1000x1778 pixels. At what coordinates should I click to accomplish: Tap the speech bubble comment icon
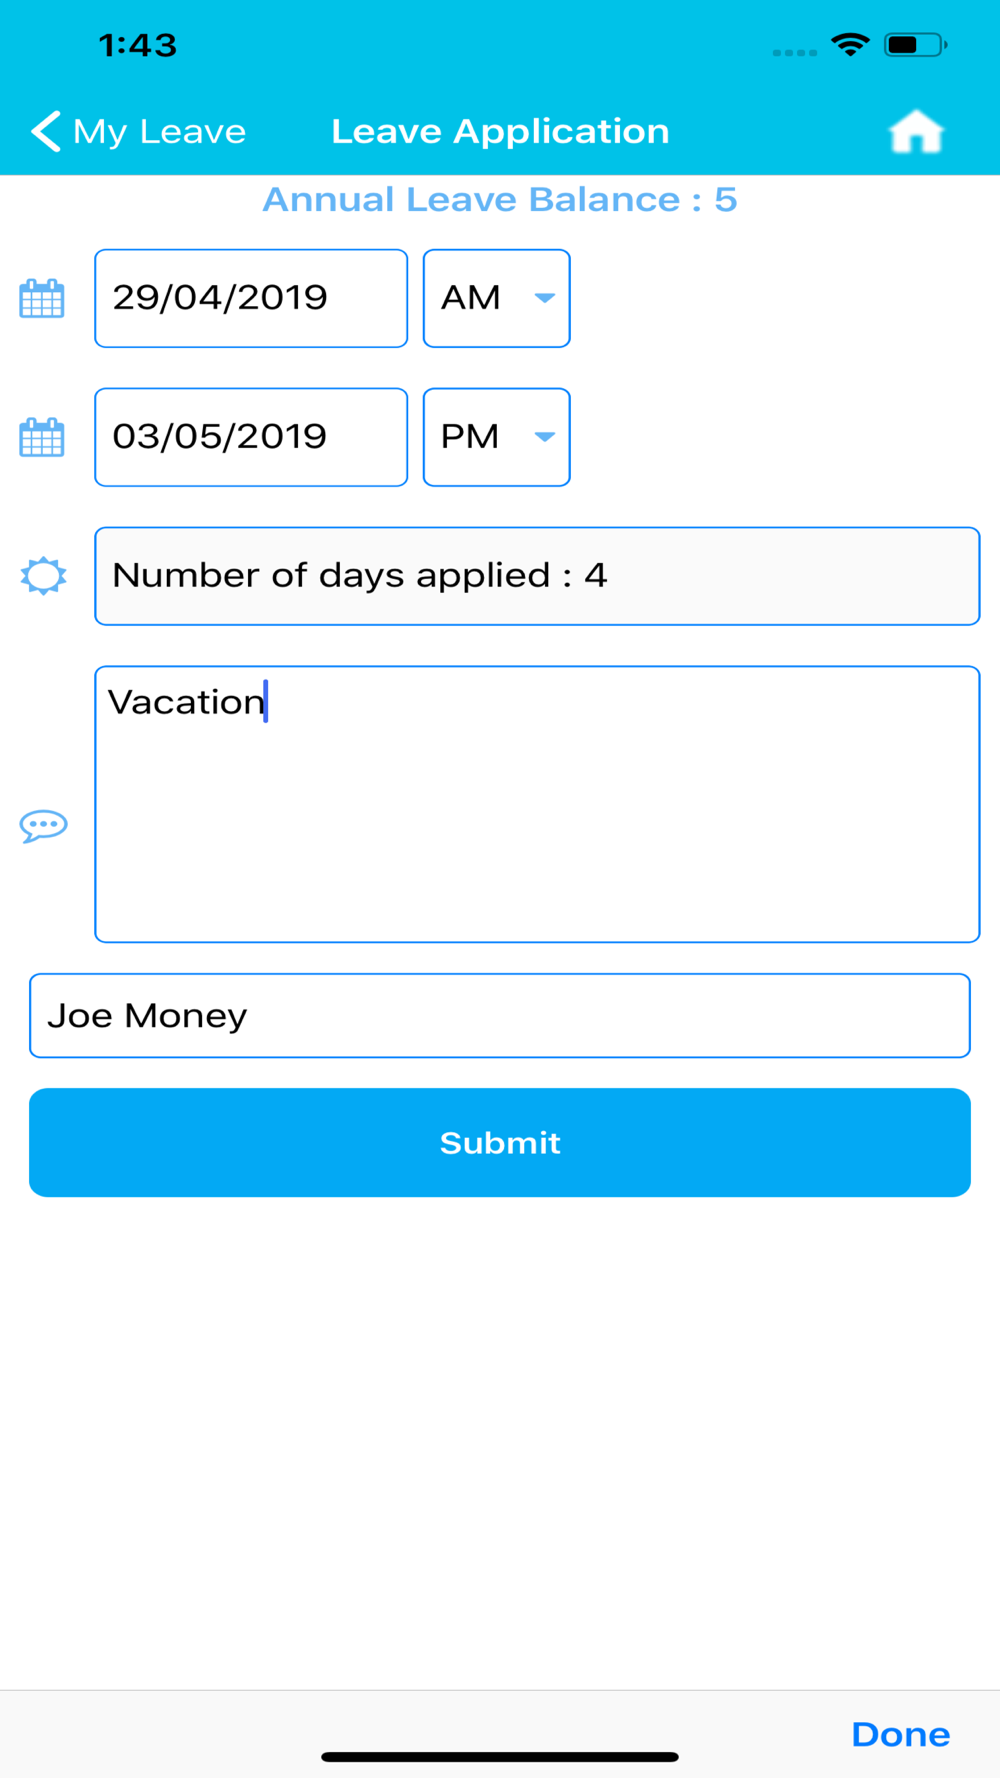coord(43,826)
